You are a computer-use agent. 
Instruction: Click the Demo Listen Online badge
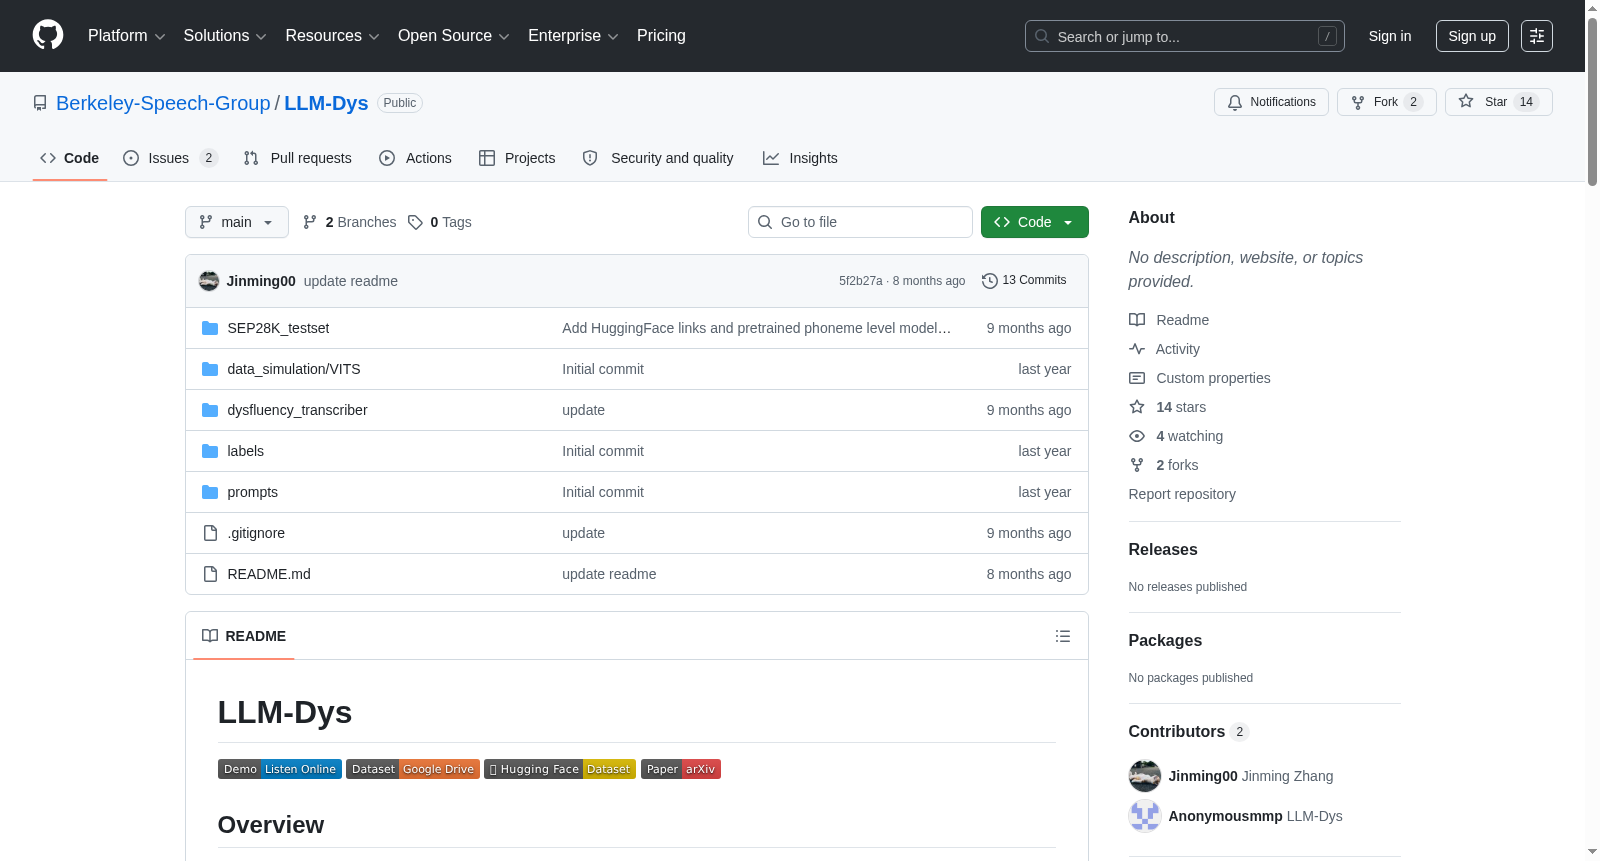(x=280, y=769)
